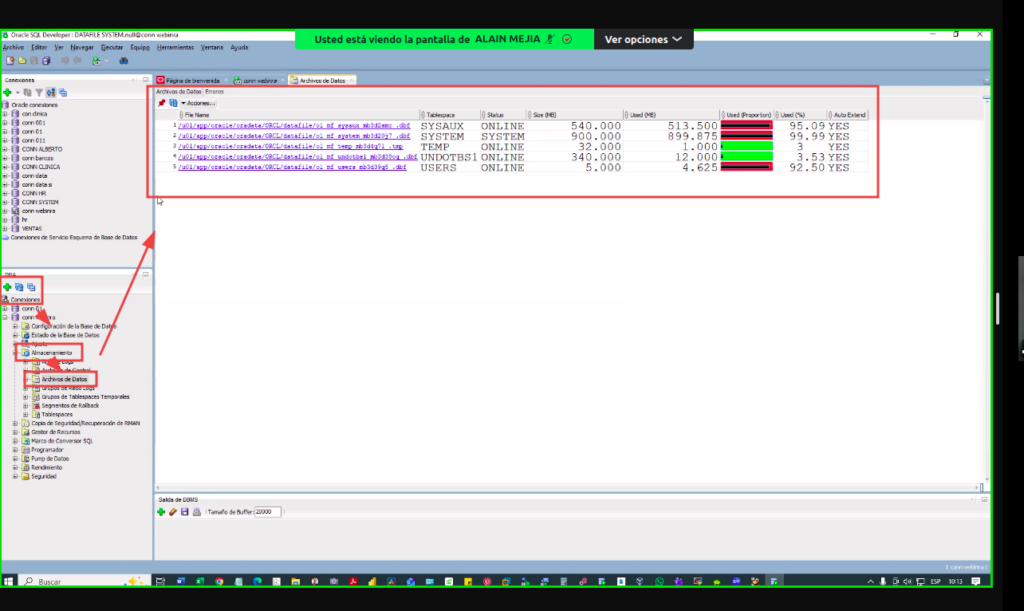
Task: Click the filter funnel icon in Conexiones panel
Action: point(37,92)
